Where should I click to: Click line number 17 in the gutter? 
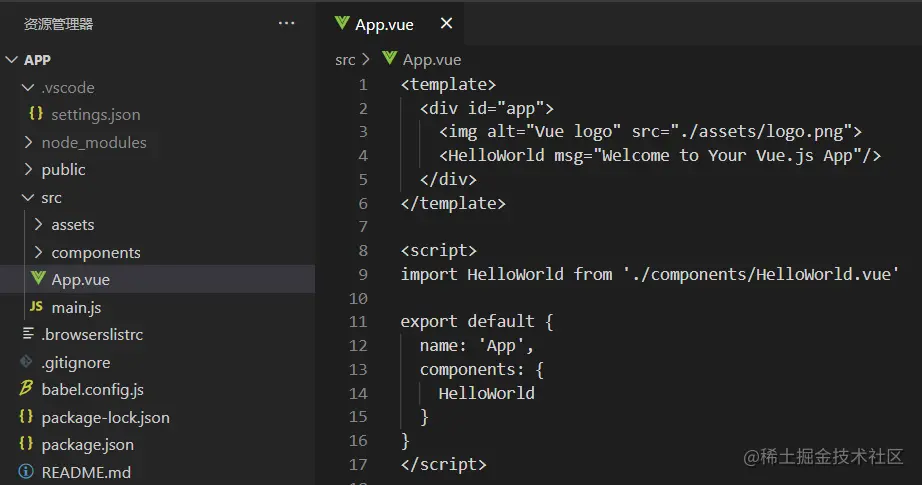click(358, 464)
